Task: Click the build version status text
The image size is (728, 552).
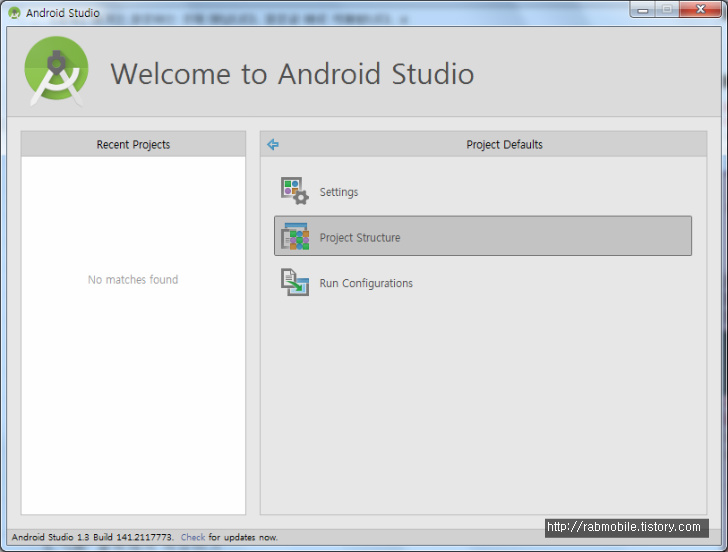Action: 92,537
